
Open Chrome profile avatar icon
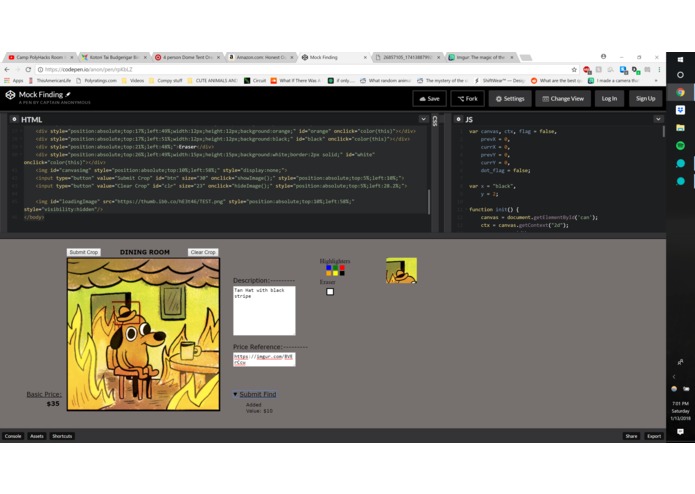pyautogui.click(x=603, y=57)
